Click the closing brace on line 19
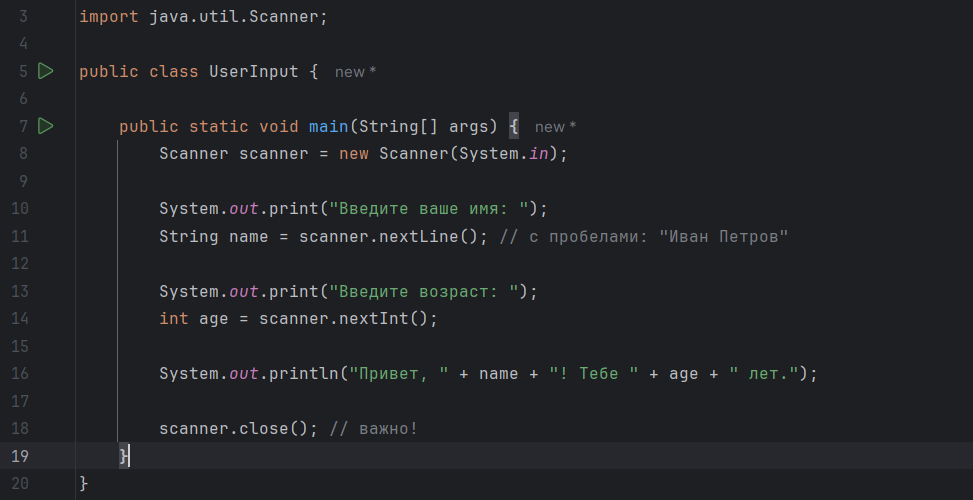The height and width of the screenshot is (500, 973). [x=124, y=457]
